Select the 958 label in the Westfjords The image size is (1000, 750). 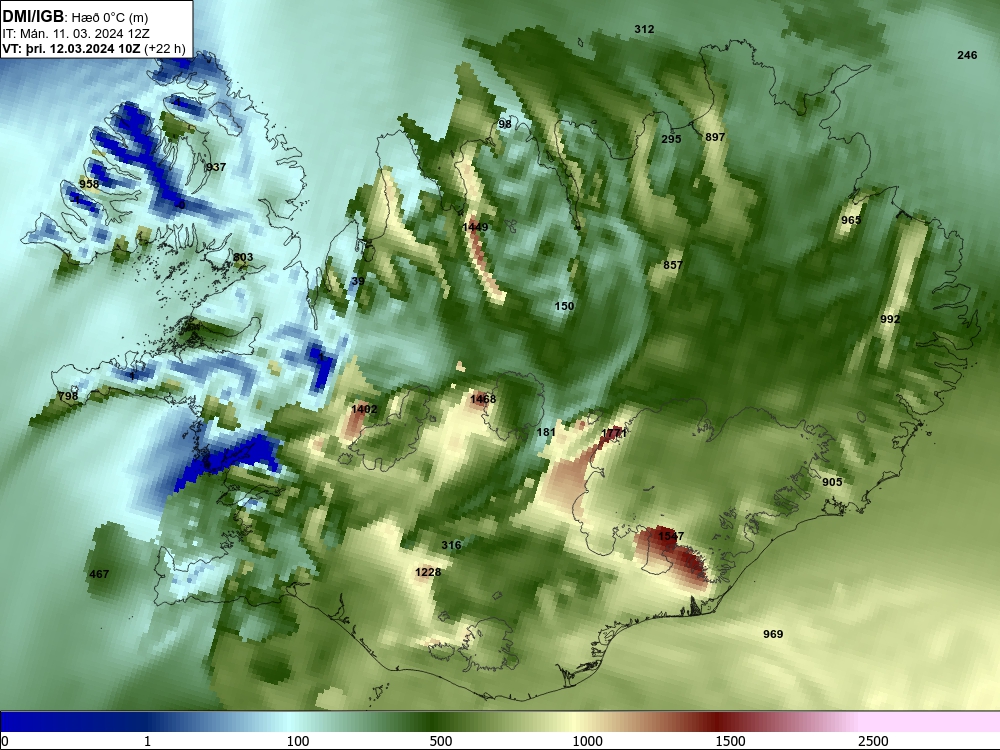89,184
